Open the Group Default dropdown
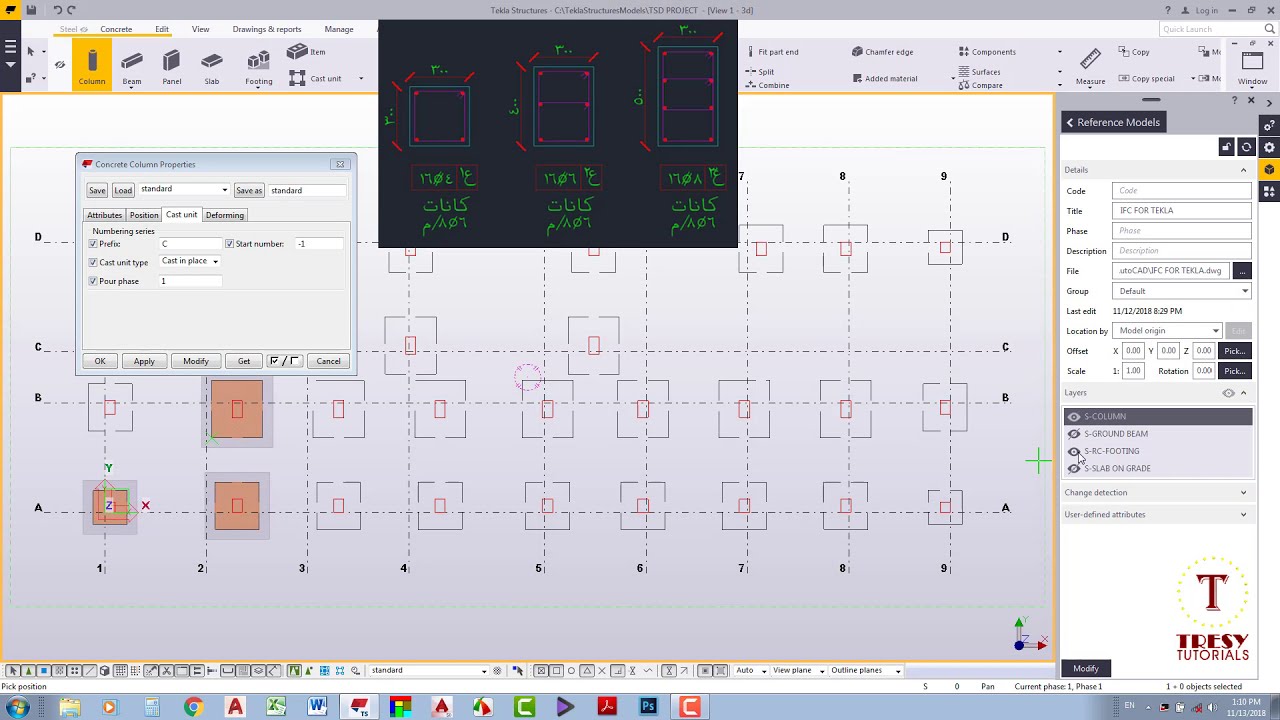The height and width of the screenshot is (720, 1280). (x=1182, y=291)
